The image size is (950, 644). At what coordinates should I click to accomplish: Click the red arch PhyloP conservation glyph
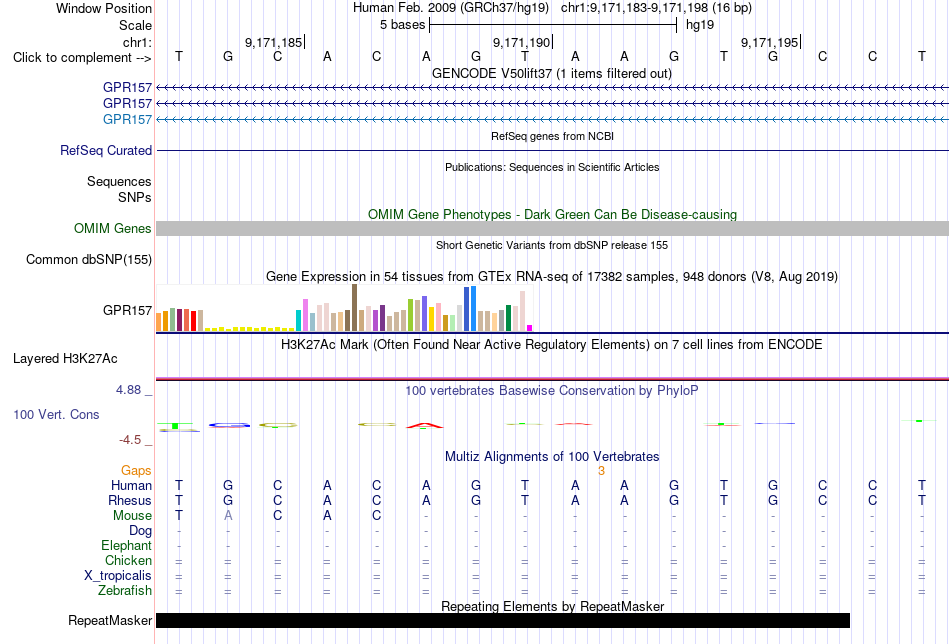point(425,425)
